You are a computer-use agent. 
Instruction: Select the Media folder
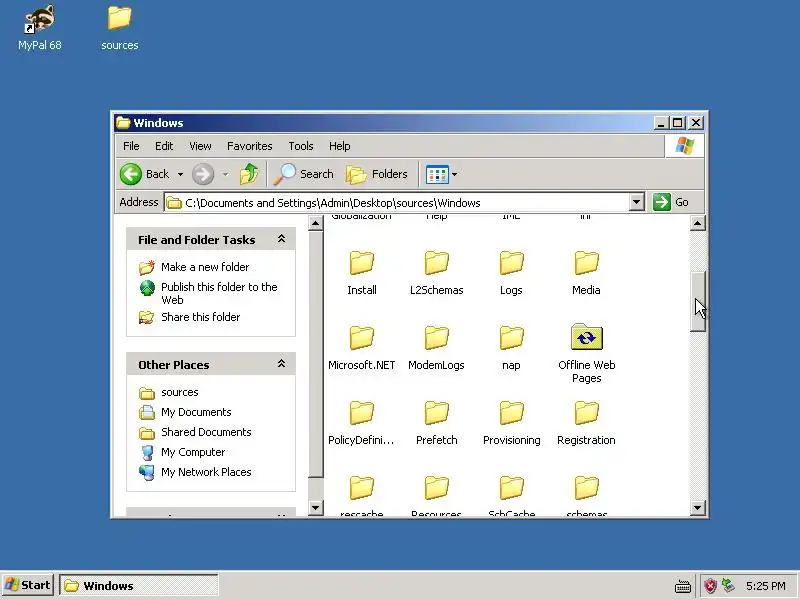(586, 273)
